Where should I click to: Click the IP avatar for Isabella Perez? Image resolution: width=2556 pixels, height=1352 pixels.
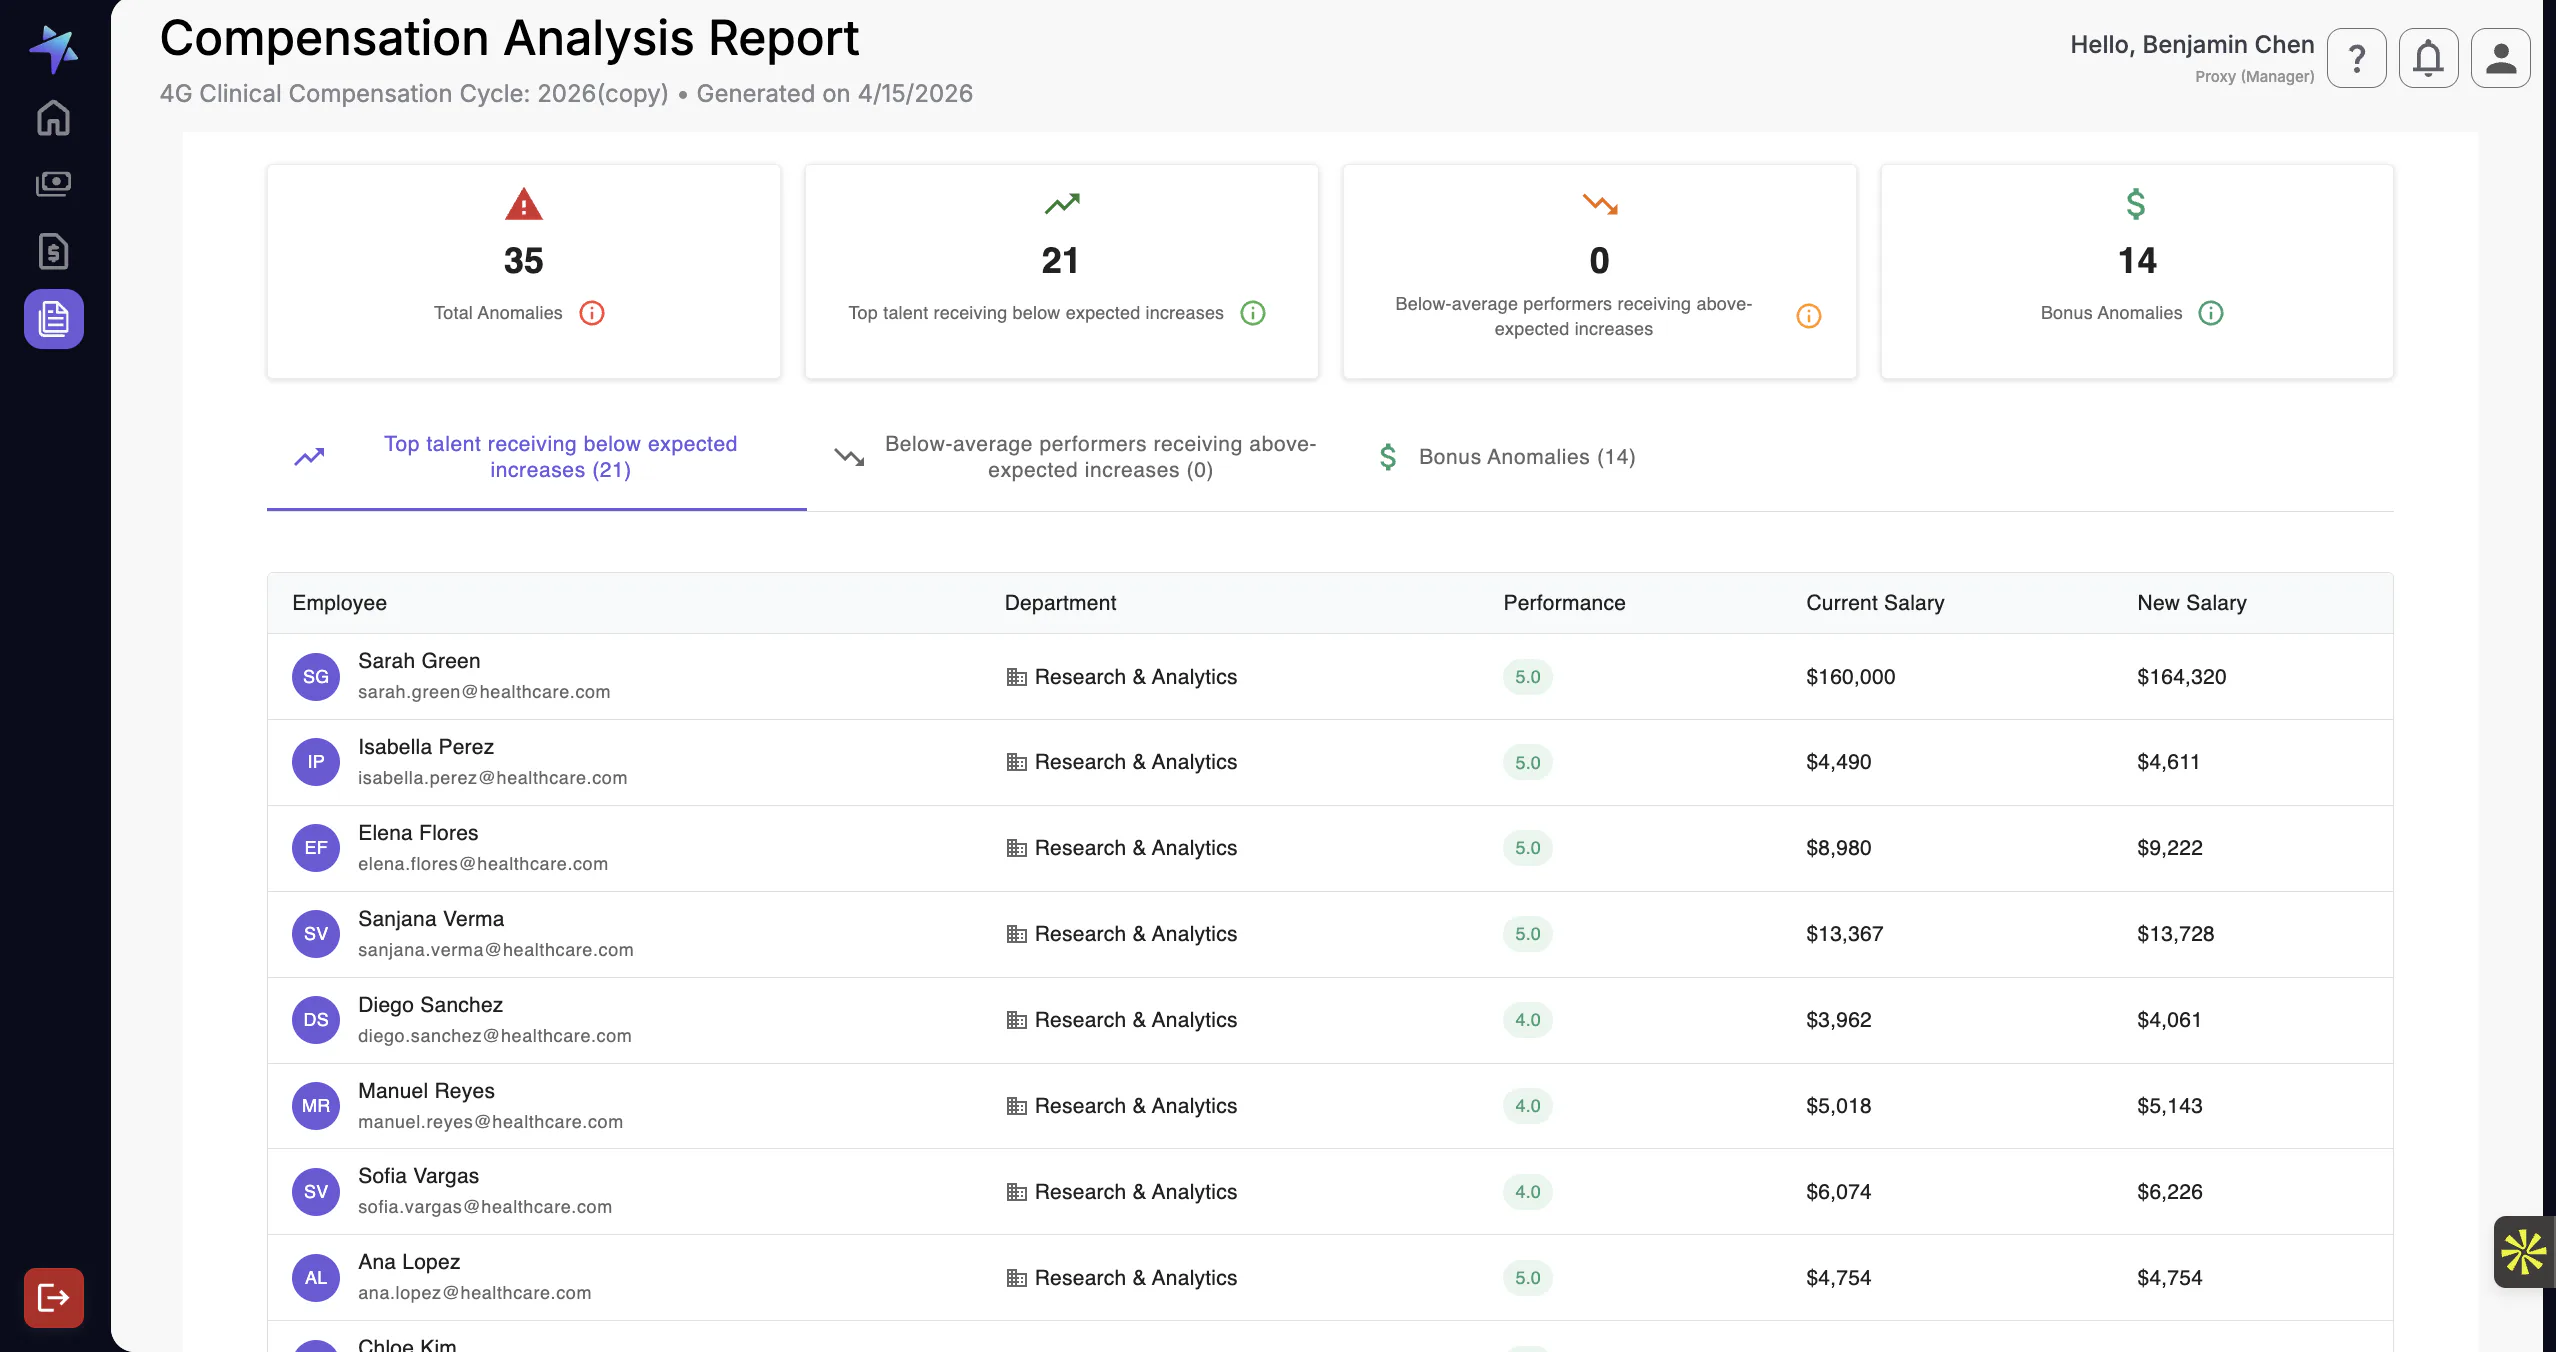pyautogui.click(x=316, y=762)
